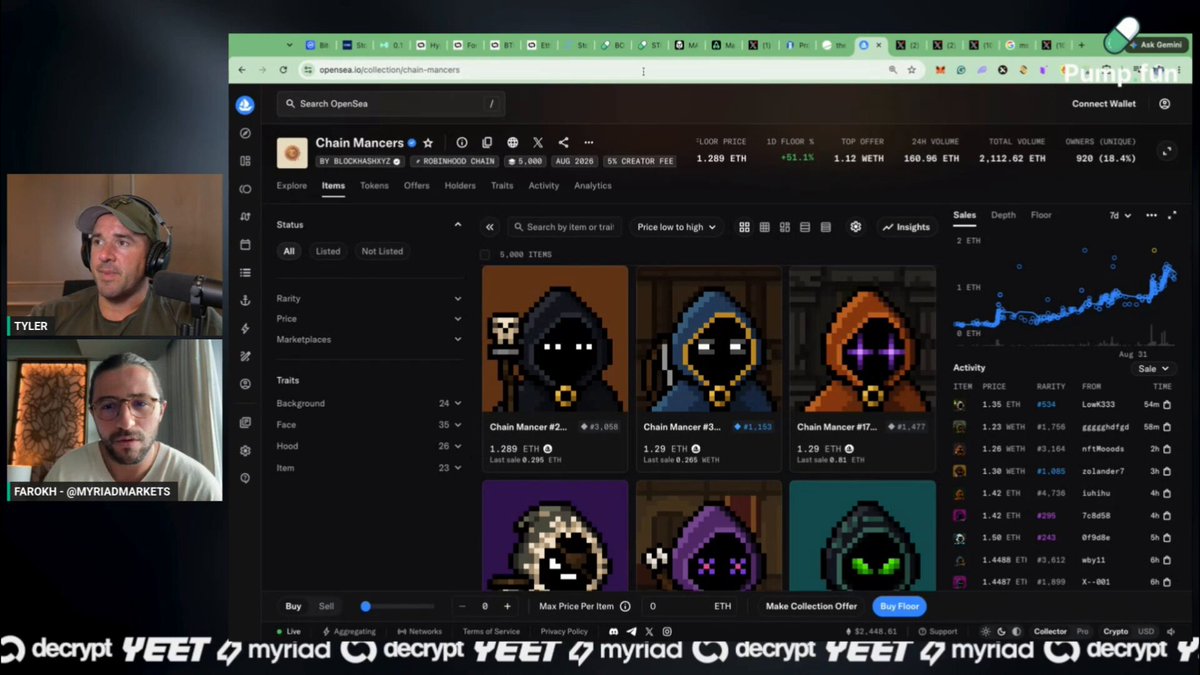This screenshot has width=1200, height=675.
Task: Open the collection info icon
Action: click(x=462, y=143)
